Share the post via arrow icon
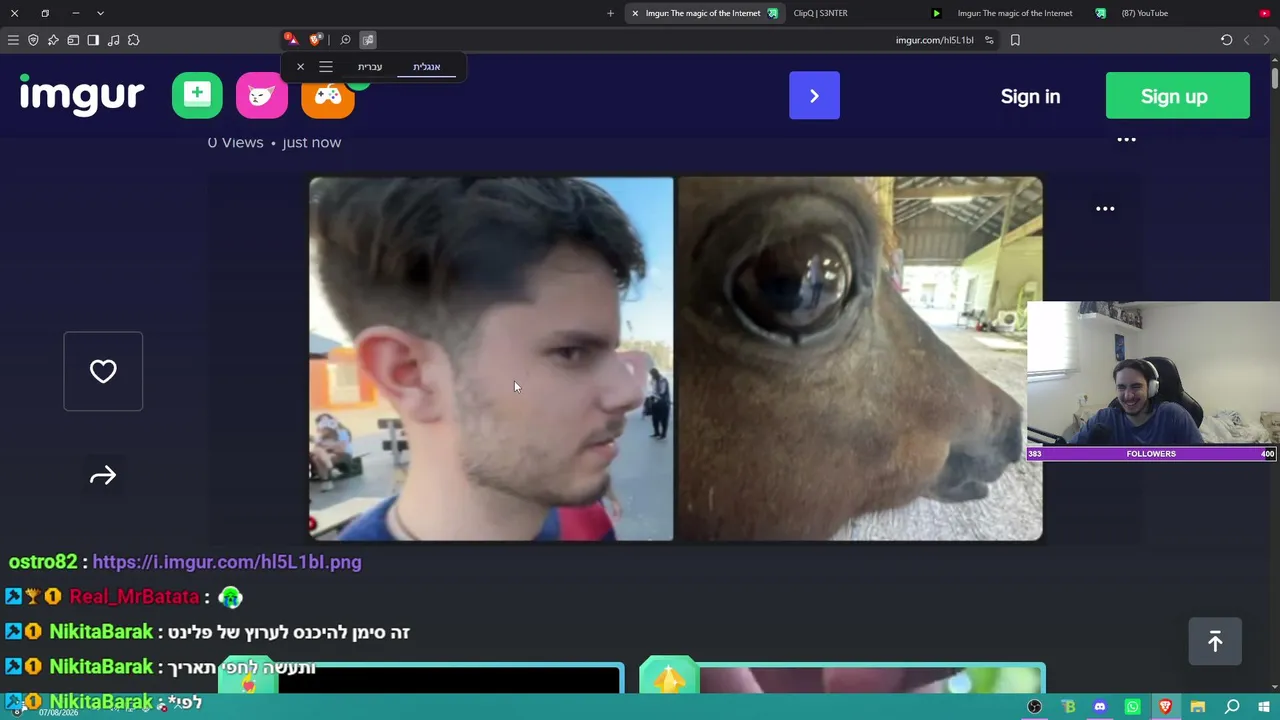The image size is (1280, 720). point(103,476)
